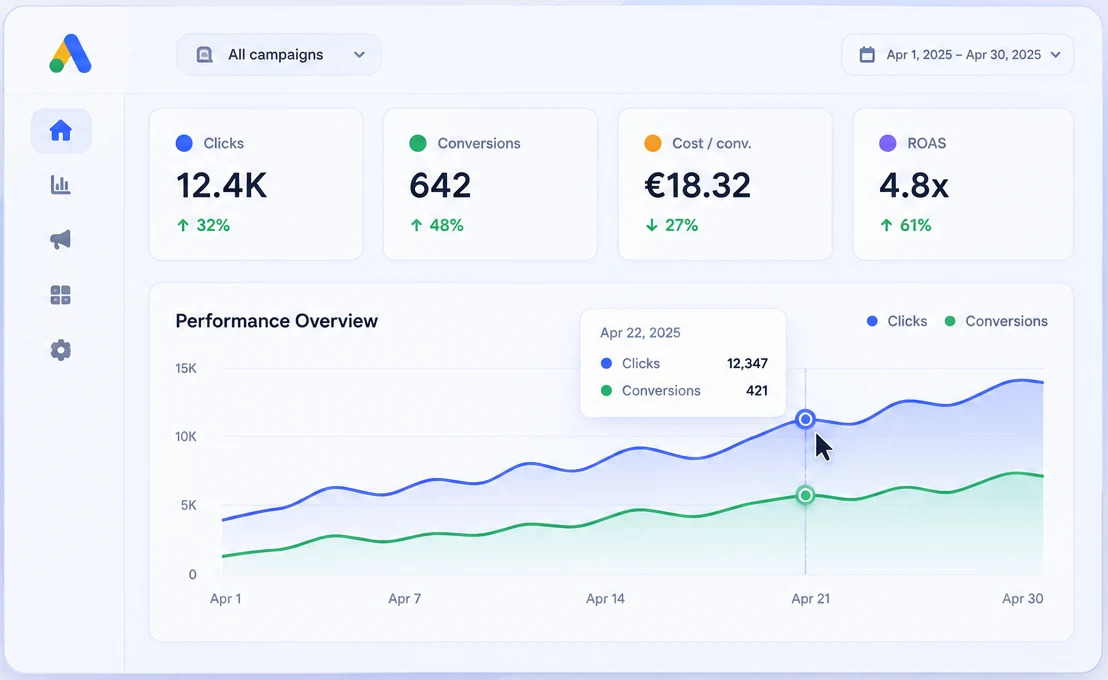
Task: Expand the All campaigns dropdown
Action: click(278, 54)
